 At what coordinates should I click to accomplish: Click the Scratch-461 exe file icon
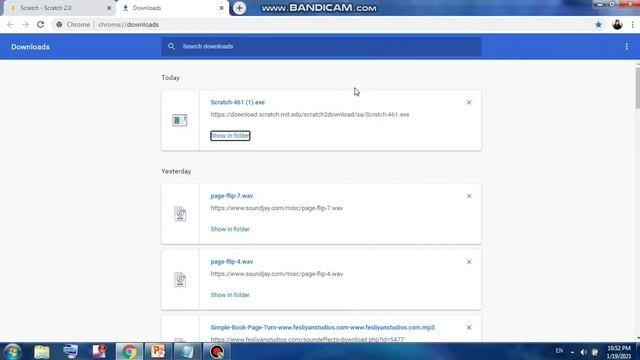(180, 120)
